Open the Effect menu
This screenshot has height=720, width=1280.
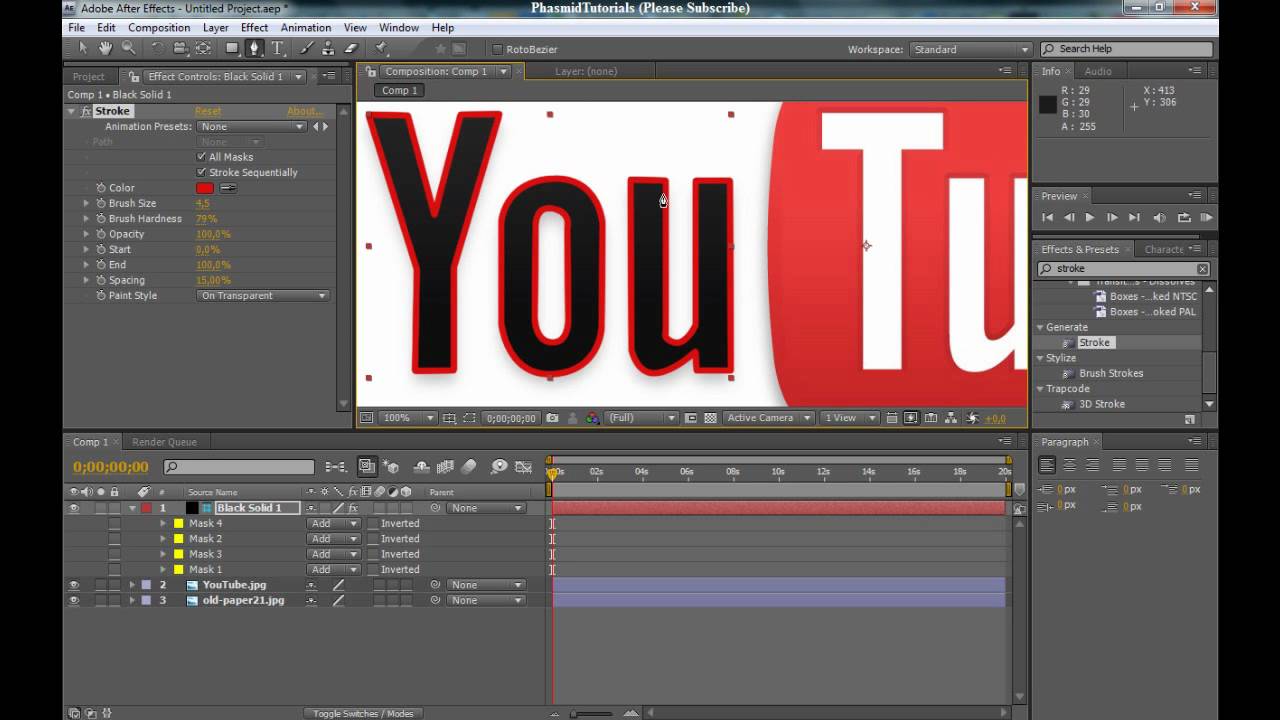pos(254,27)
